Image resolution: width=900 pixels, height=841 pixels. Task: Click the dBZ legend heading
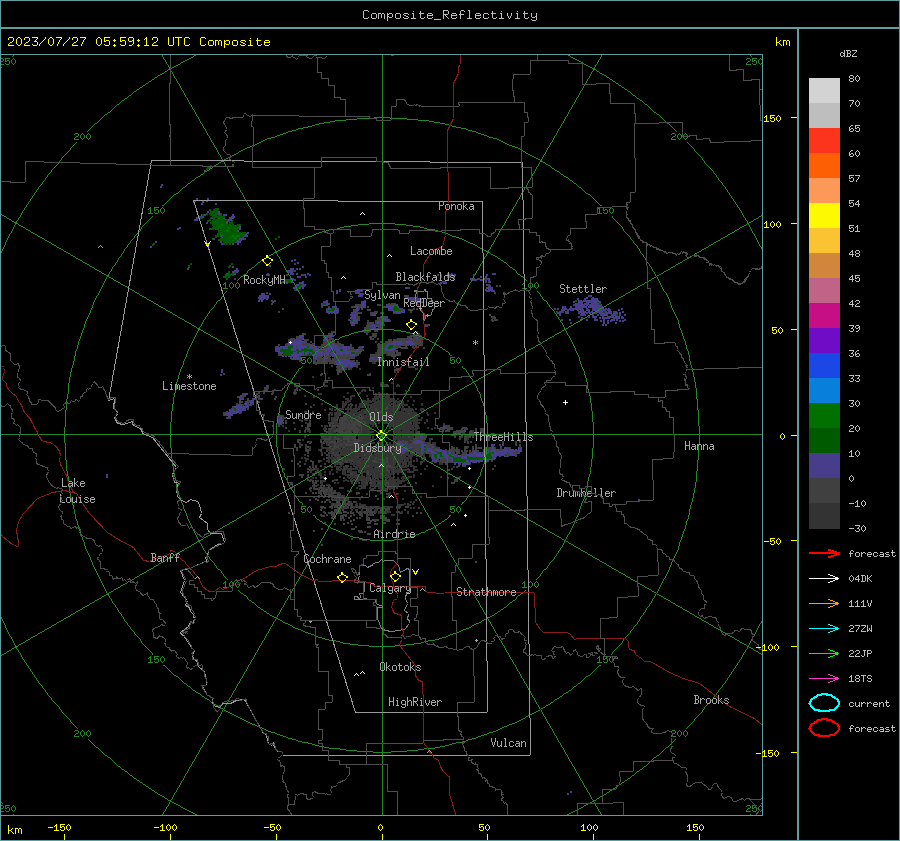click(x=848, y=53)
